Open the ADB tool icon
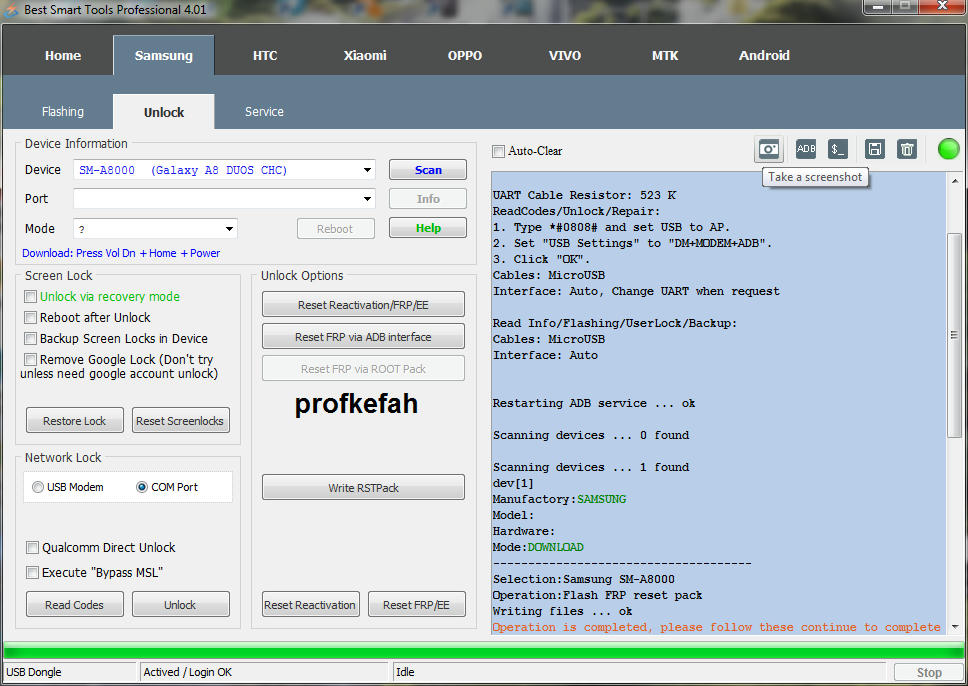The height and width of the screenshot is (686, 968). coord(806,149)
